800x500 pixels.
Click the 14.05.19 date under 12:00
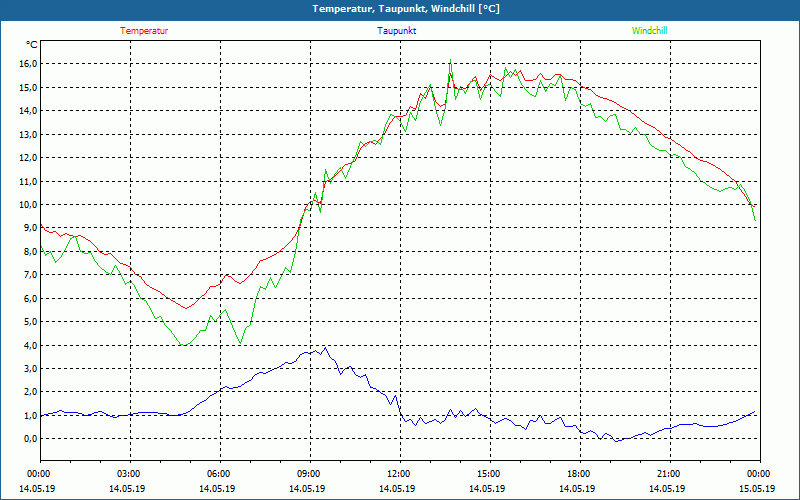click(x=397, y=488)
